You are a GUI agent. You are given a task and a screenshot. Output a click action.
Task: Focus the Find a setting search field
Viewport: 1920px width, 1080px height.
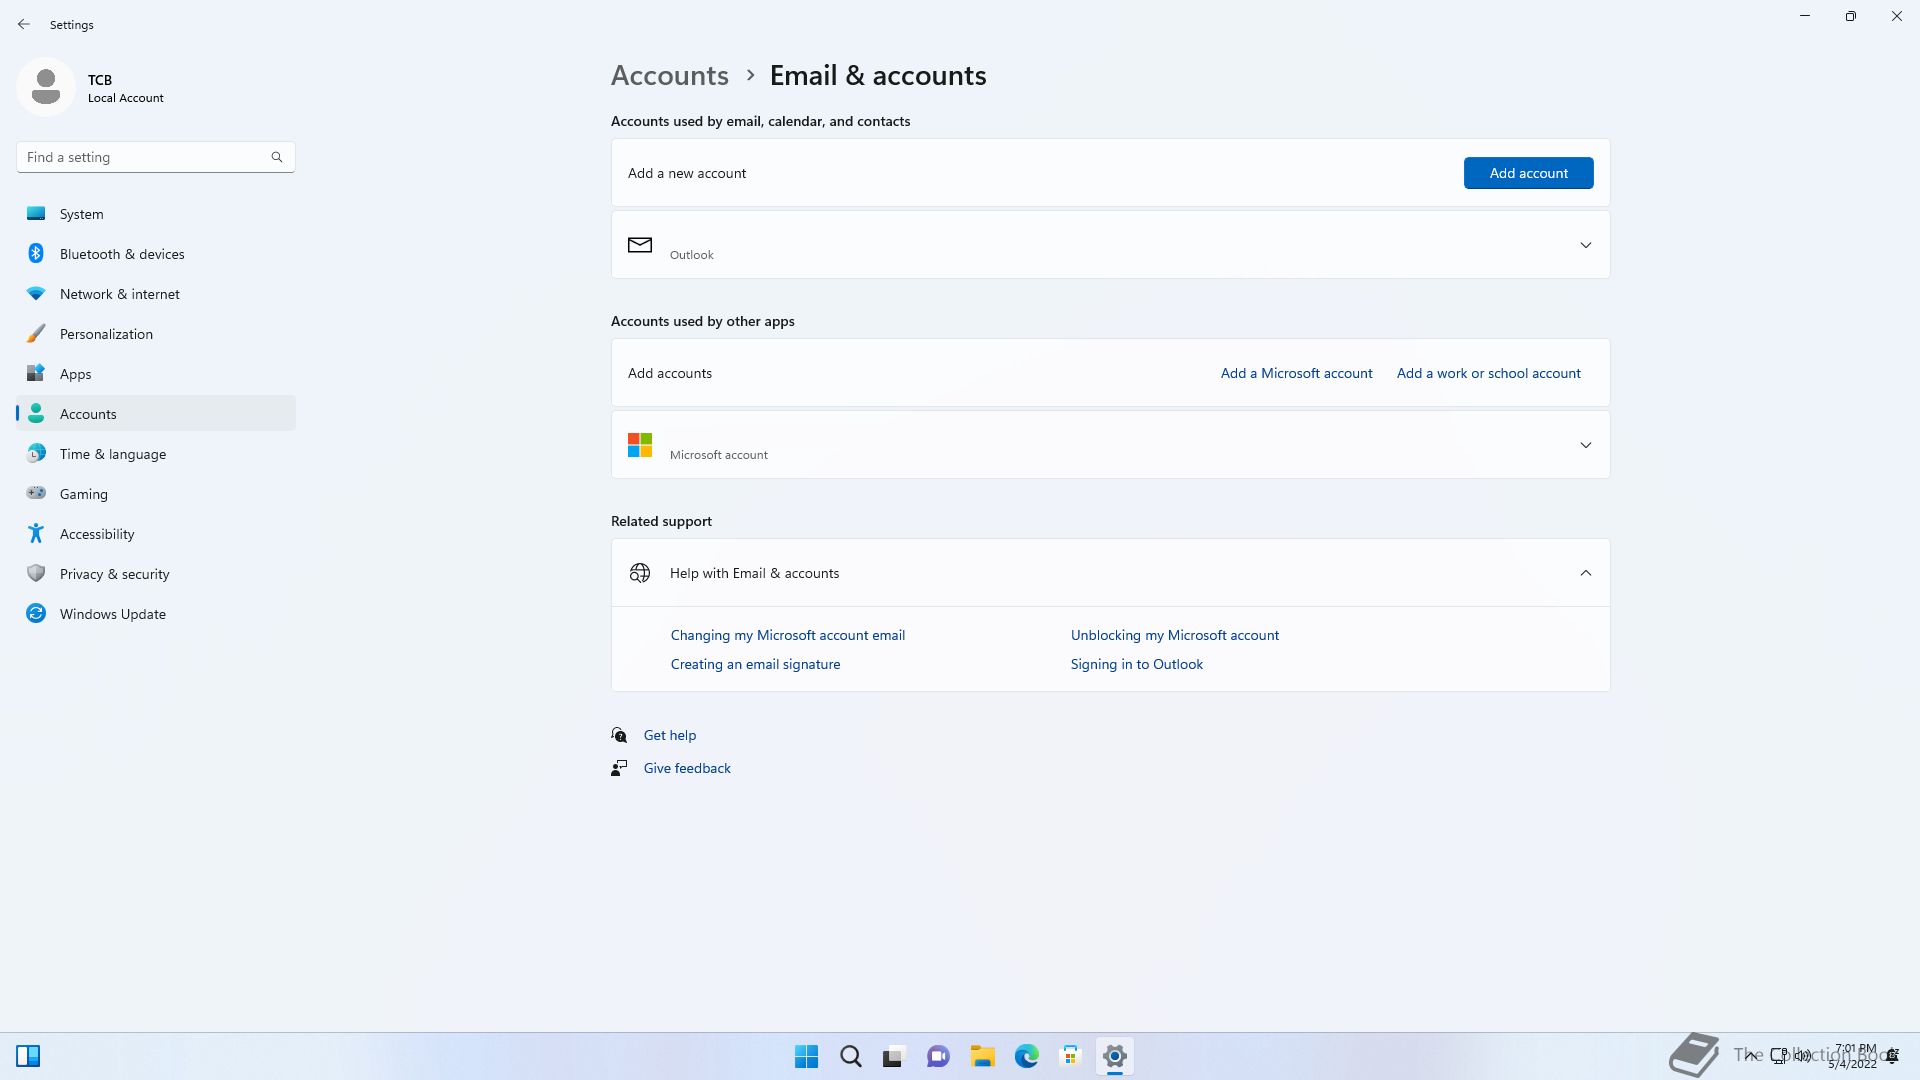(155, 157)
